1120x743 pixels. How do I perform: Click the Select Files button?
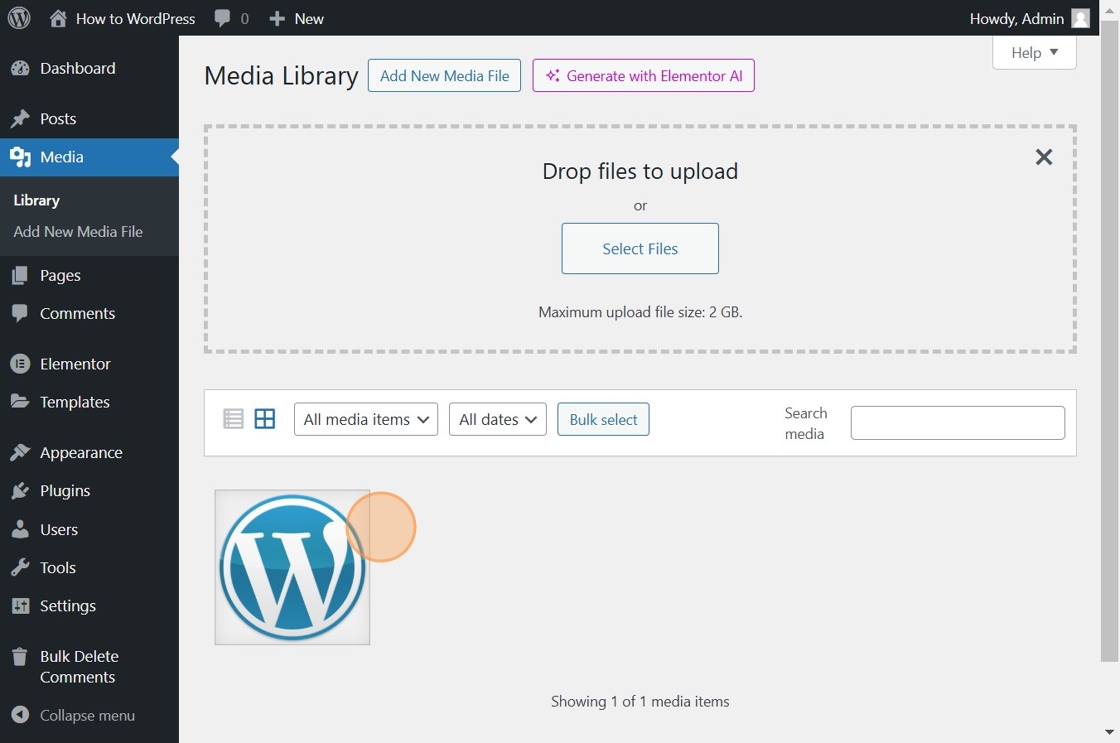[640, 249]
